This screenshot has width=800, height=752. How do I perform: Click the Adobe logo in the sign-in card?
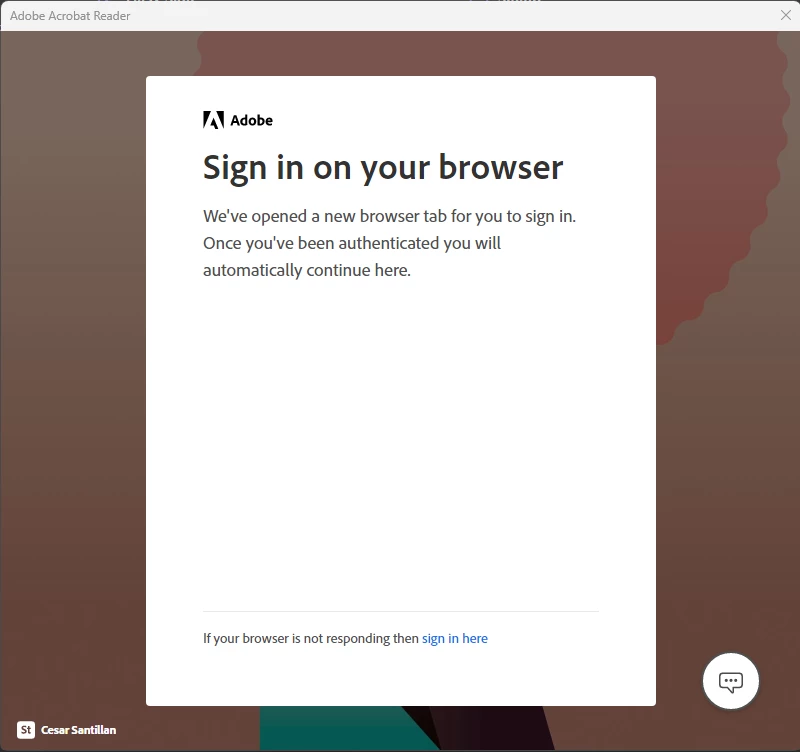coord(238,120)
